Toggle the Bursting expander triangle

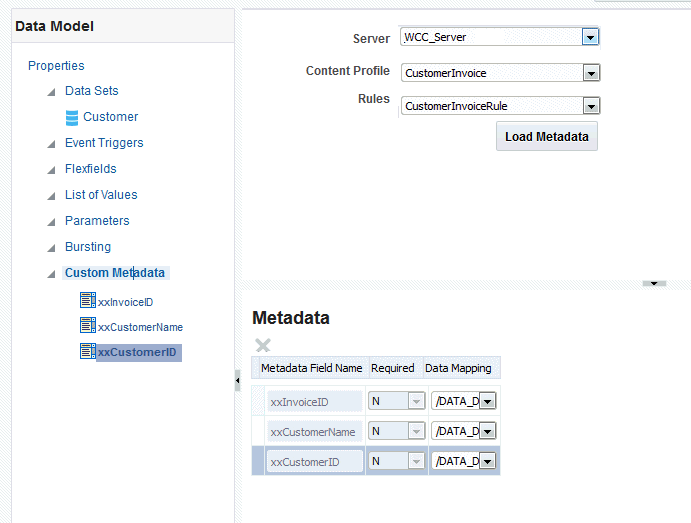(52, 248)
